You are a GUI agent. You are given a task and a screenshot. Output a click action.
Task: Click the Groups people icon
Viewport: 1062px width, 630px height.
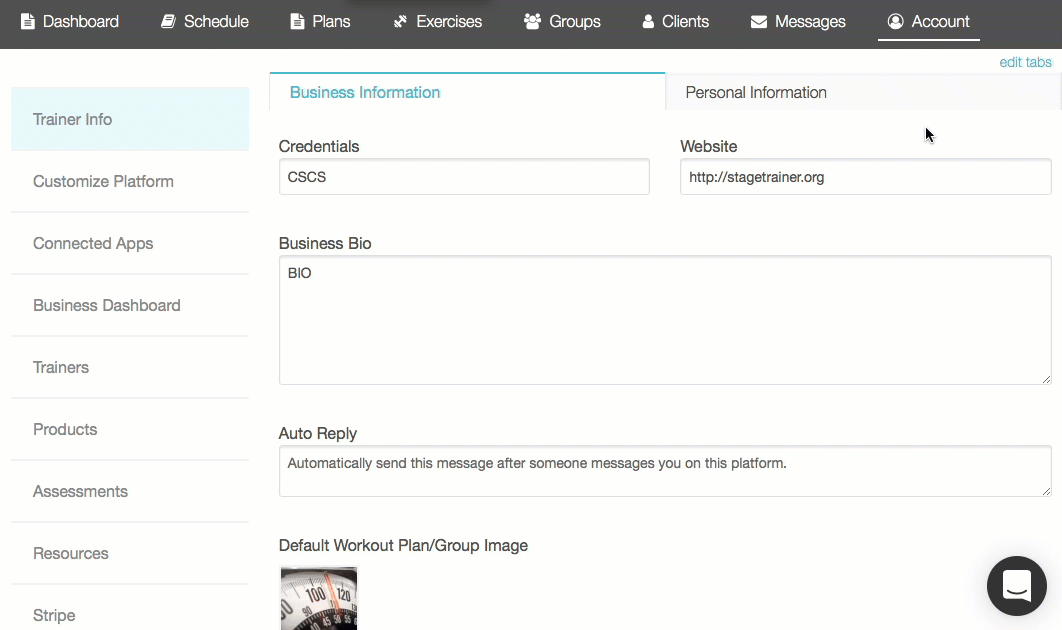[532, 21]
